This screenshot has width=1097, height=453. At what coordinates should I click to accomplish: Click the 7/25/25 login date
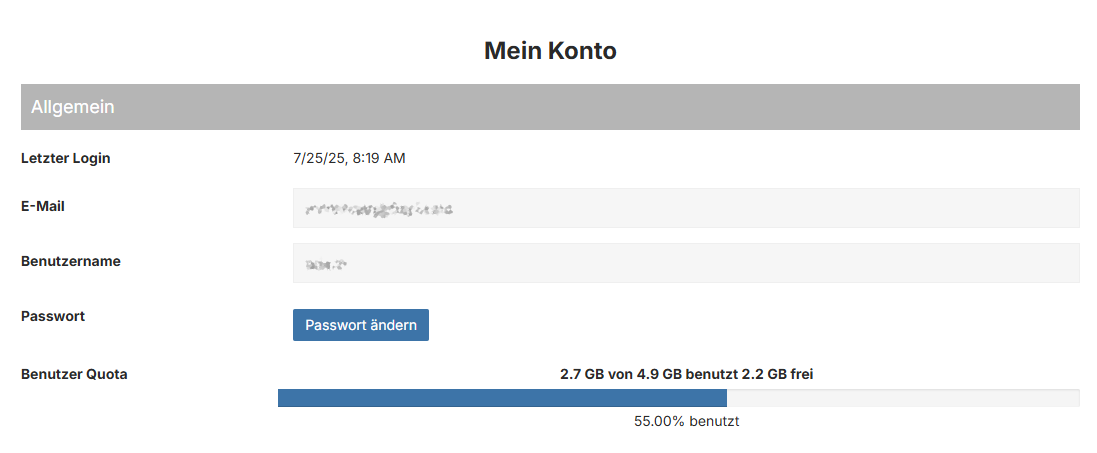pos(318,158)
